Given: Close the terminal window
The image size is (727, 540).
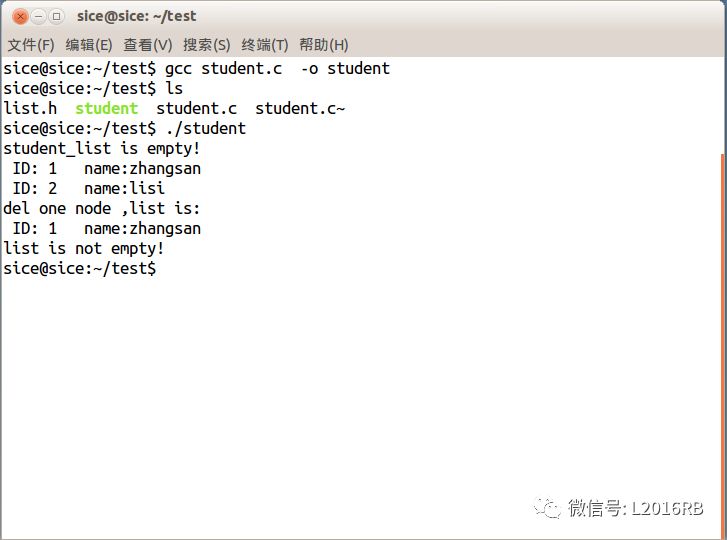Looking at the screenshot, I should coord(19,16).
